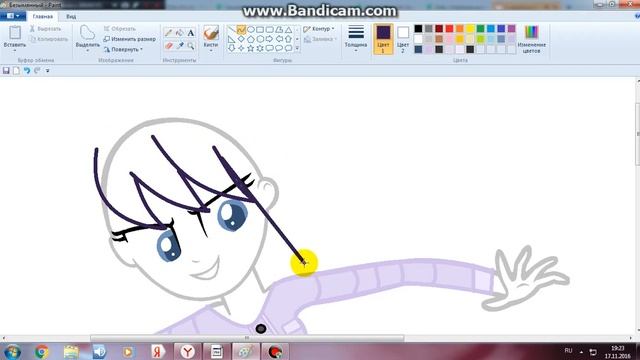Switch to the Главная ribbon tab
Screen dimensions: 640x360
point(42,16)
